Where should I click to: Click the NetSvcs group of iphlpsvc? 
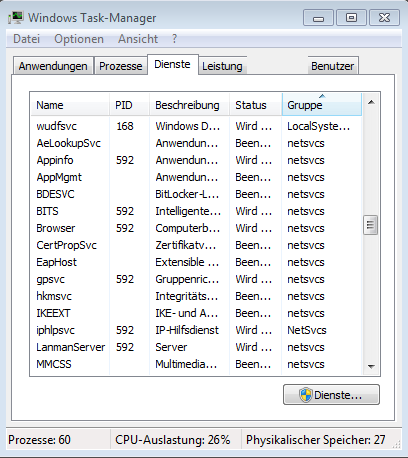[307, 330]
